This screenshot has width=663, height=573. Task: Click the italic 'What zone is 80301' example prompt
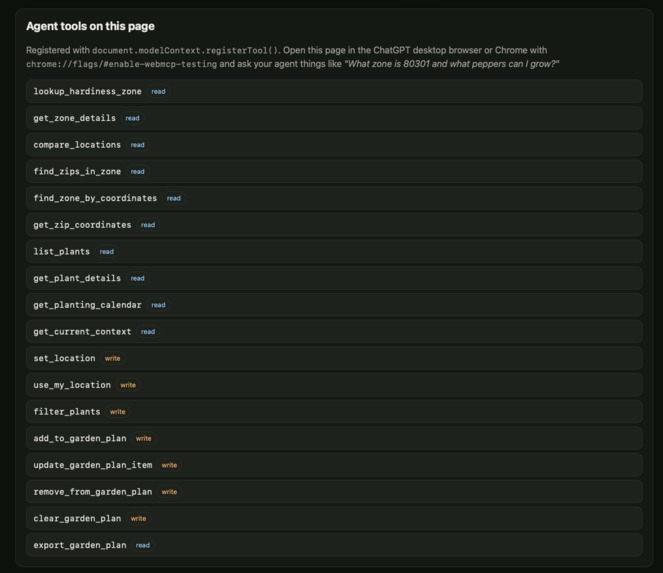tap(451, 64)
